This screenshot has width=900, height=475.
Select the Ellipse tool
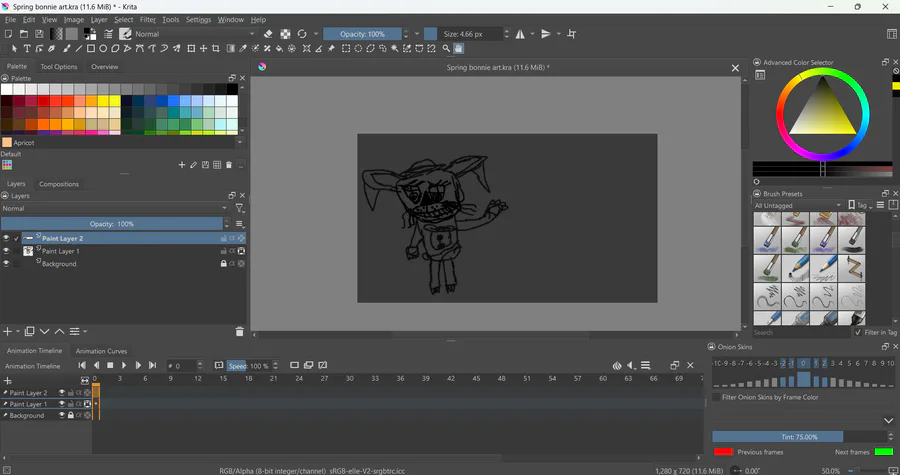103,49
